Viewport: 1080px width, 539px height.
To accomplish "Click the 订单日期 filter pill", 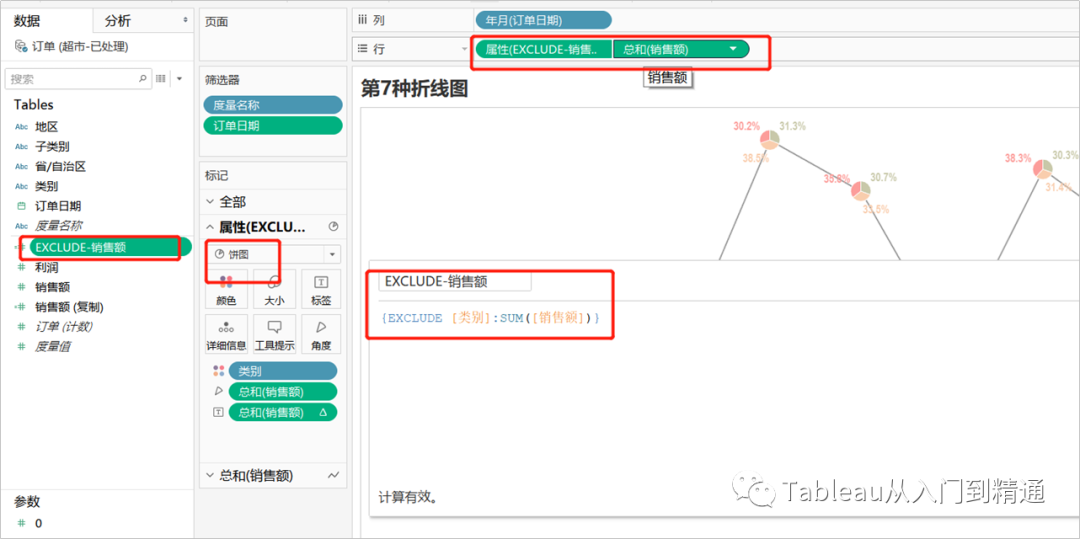I will [273, 126].
